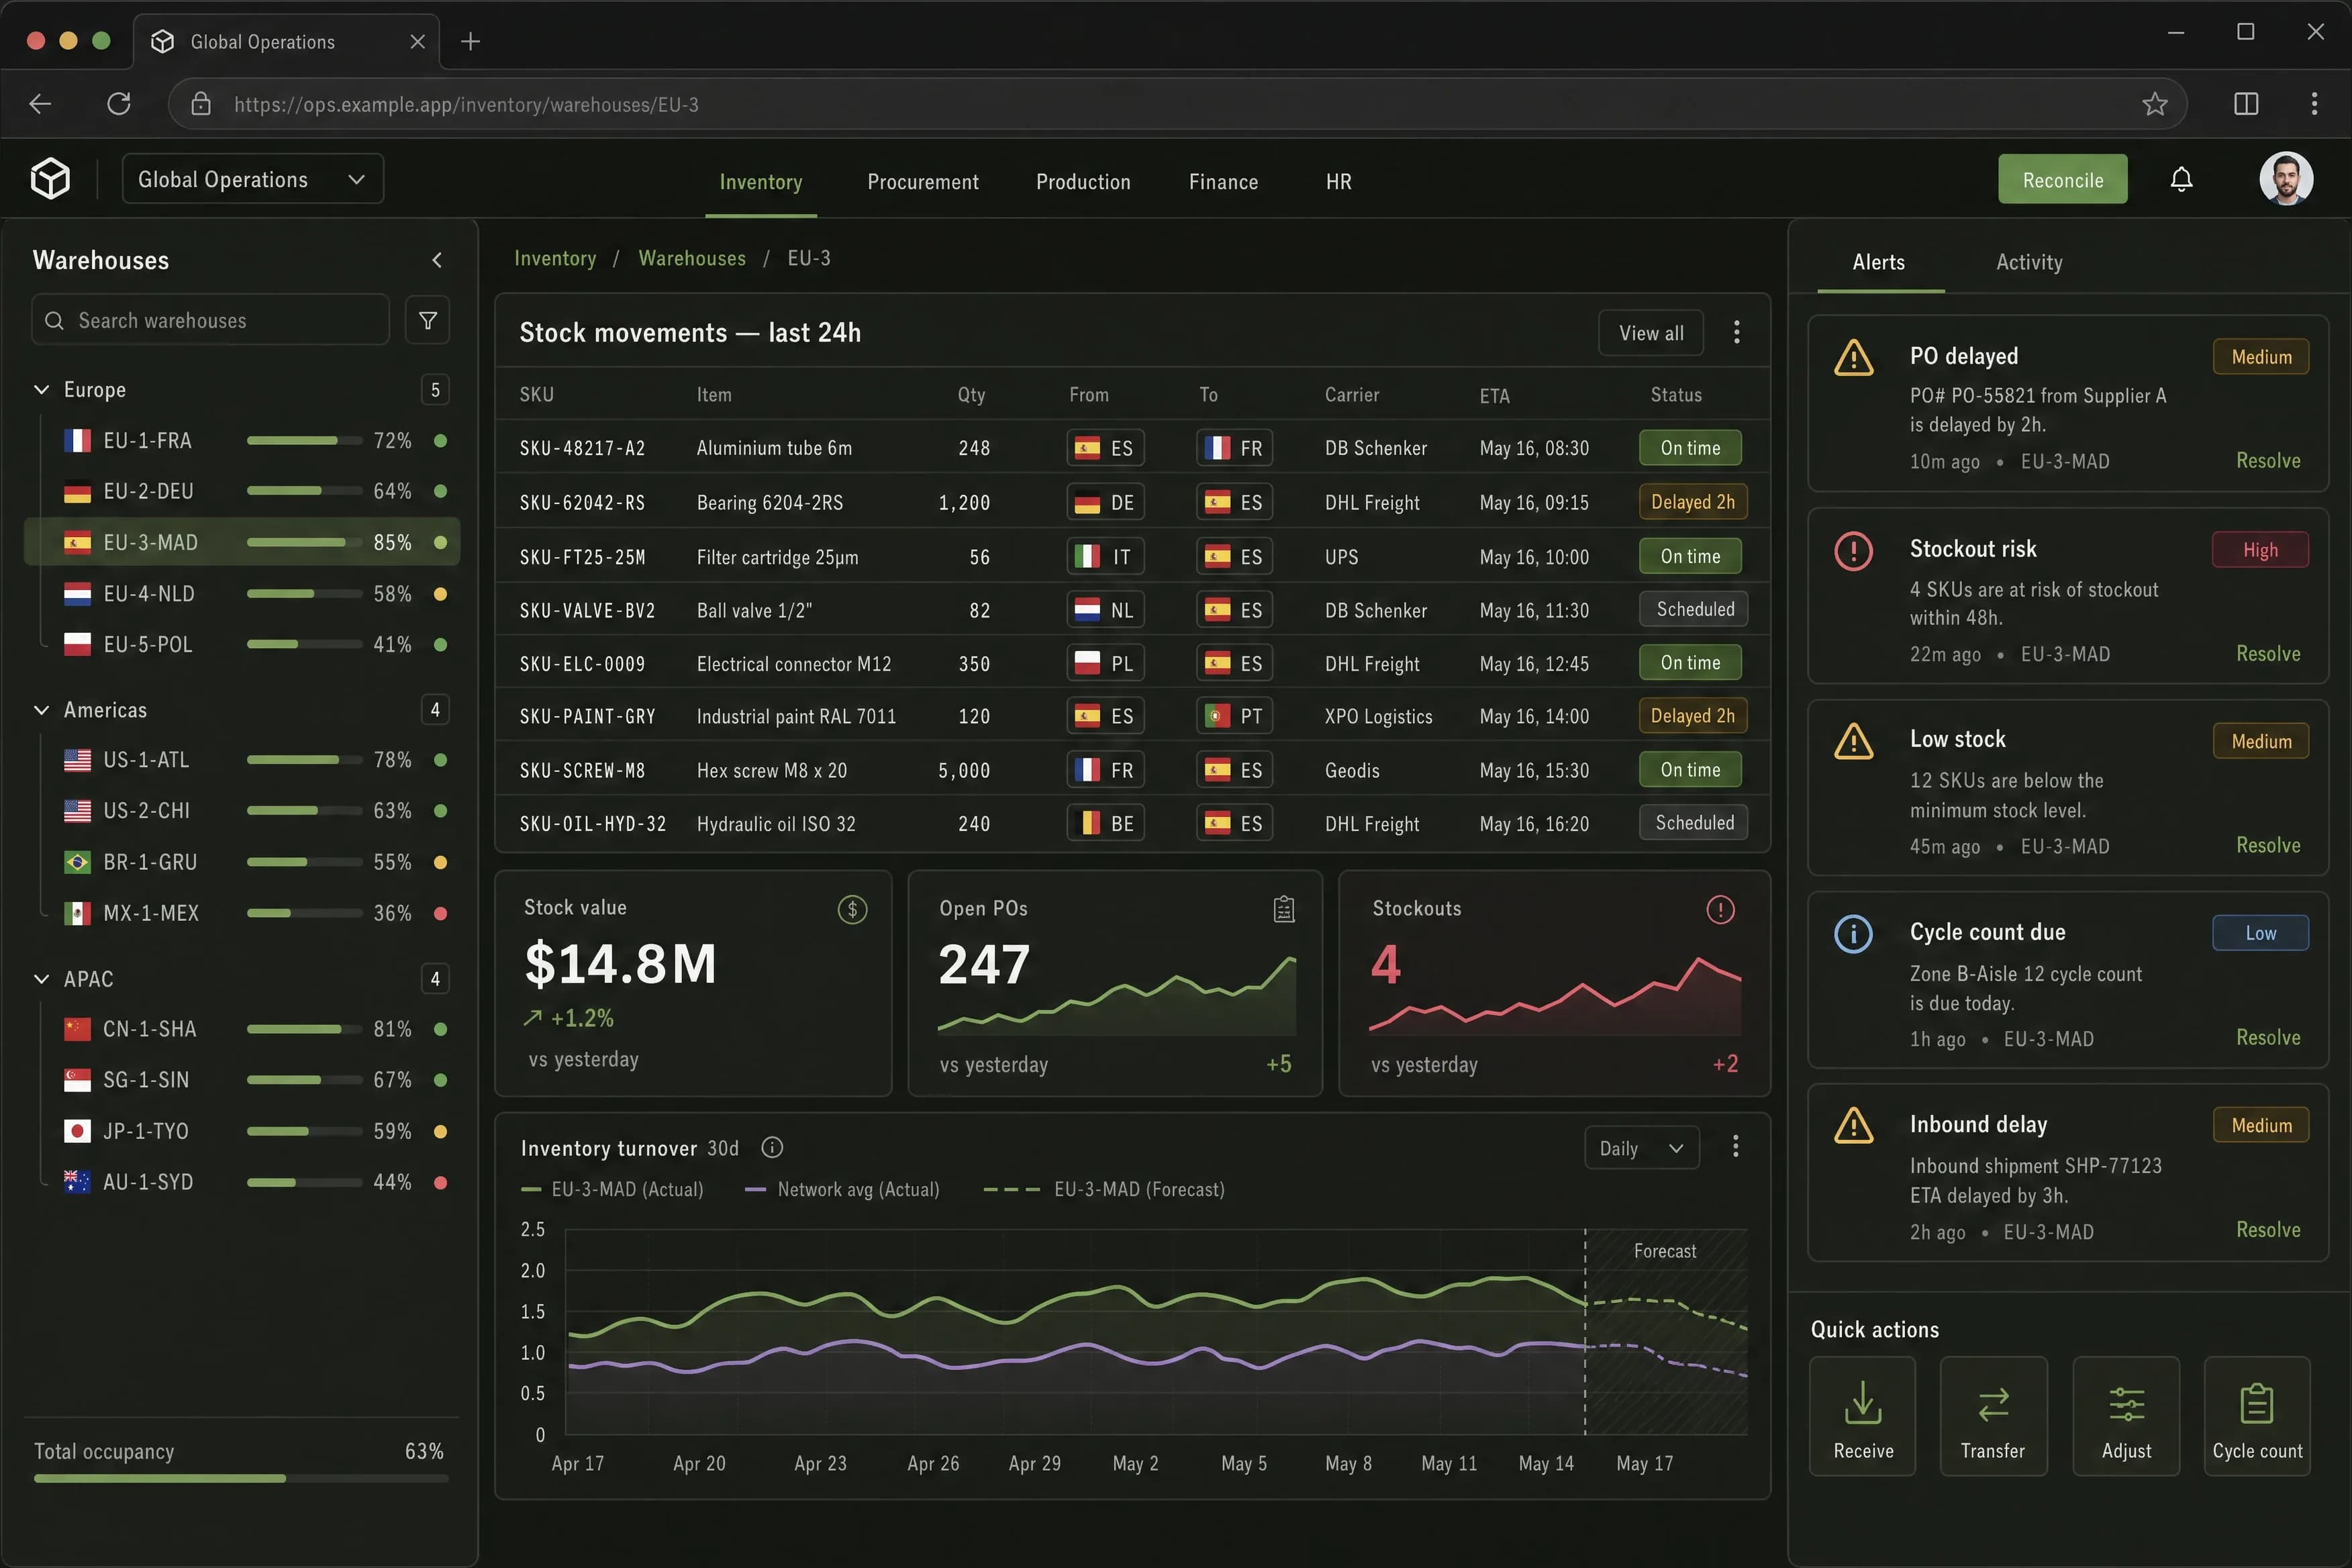Viewport: 2352px width, 1568px height.
Task: Collapse the Europe warehouse group
Action: click(x=41, y=390)
